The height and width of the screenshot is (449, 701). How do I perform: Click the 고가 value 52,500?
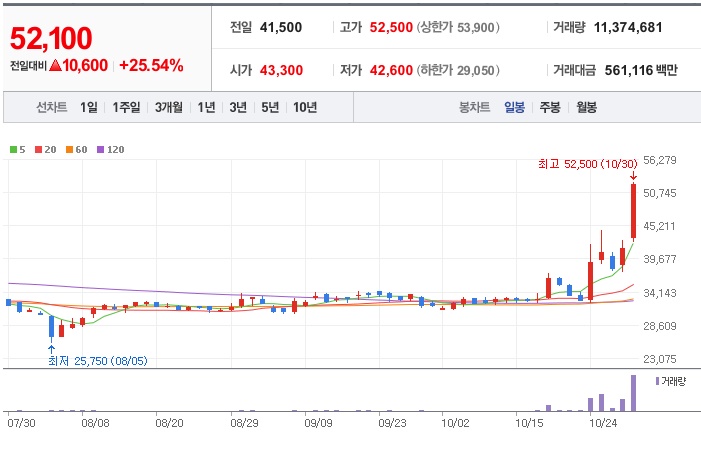tap(391, 27)
